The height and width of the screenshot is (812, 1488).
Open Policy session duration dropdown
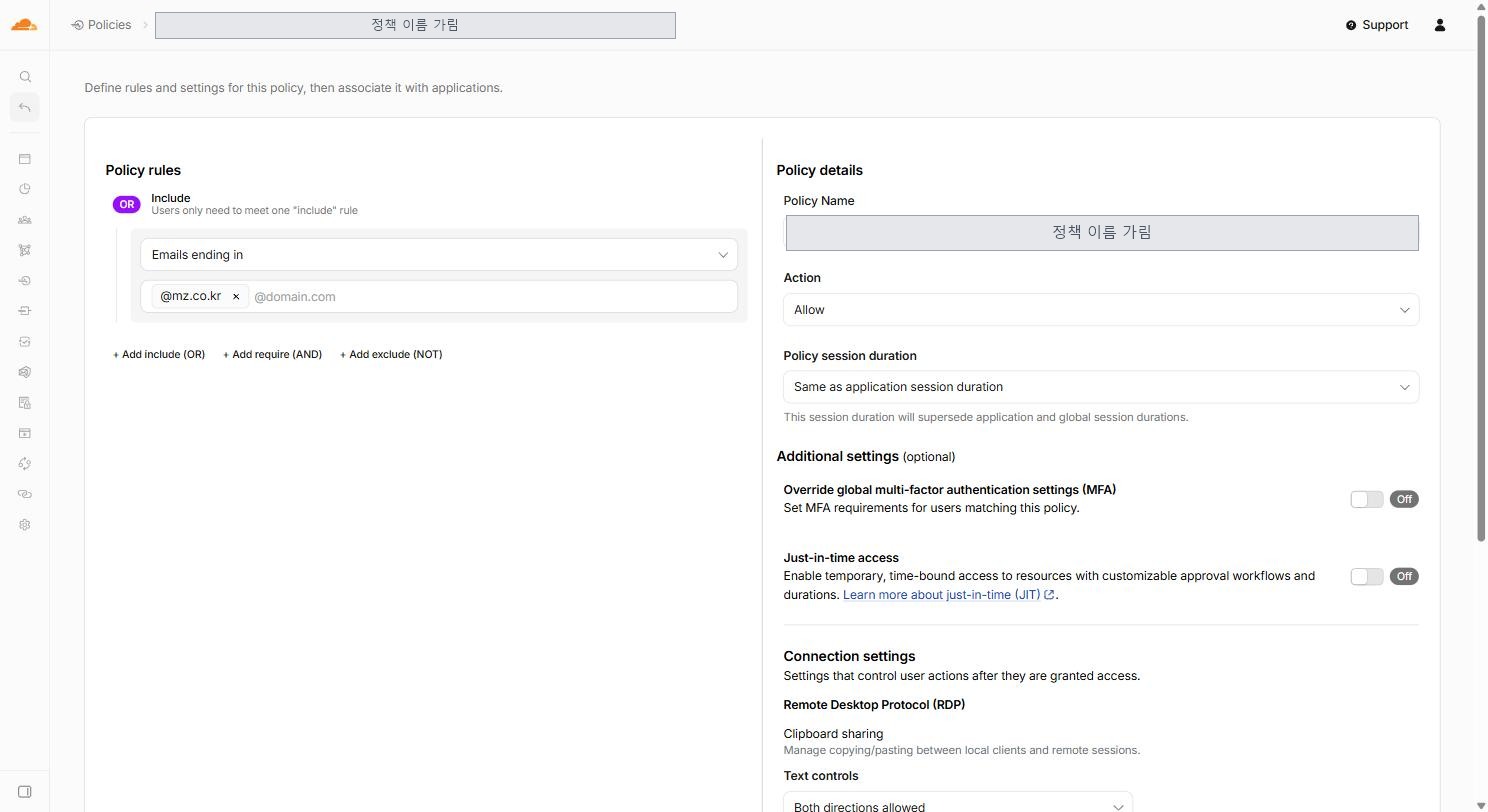click(1101, 387)
